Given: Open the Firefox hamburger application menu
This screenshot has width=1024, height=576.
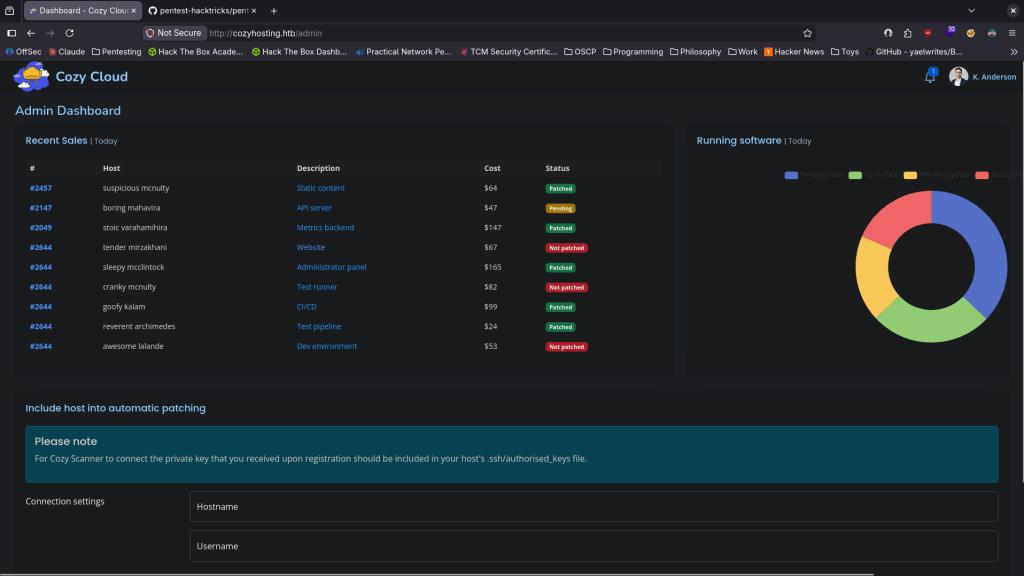Looking at the screenshot, I should (x=1010, y=33).
